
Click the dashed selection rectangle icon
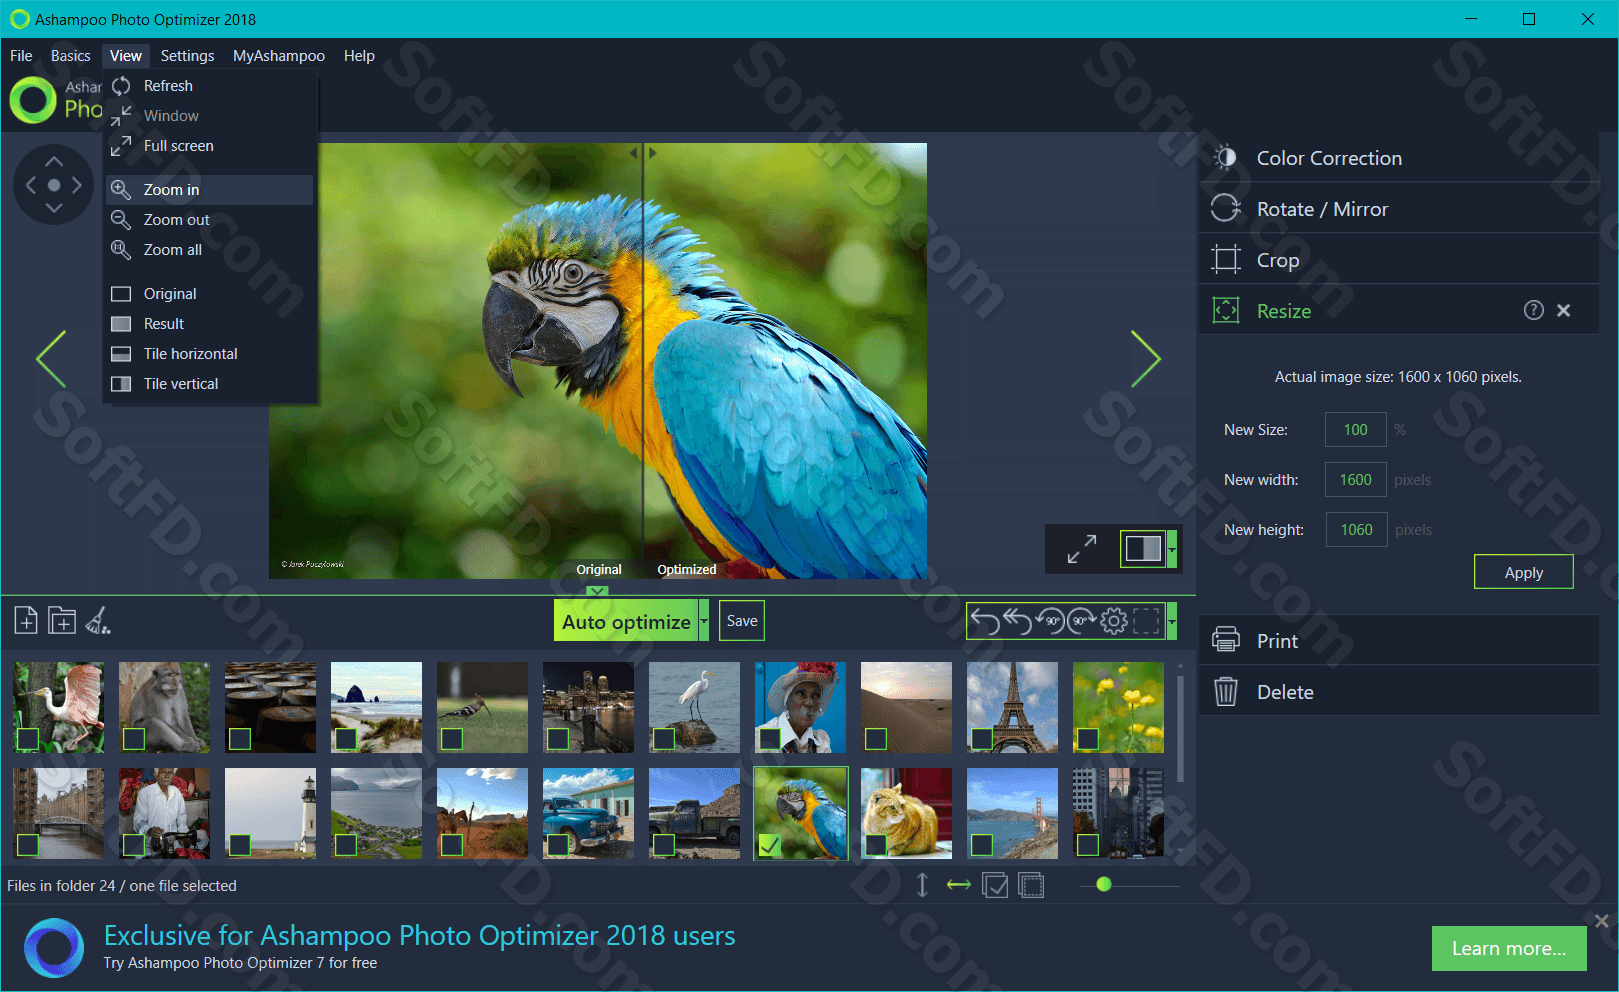pos(1146,621)
